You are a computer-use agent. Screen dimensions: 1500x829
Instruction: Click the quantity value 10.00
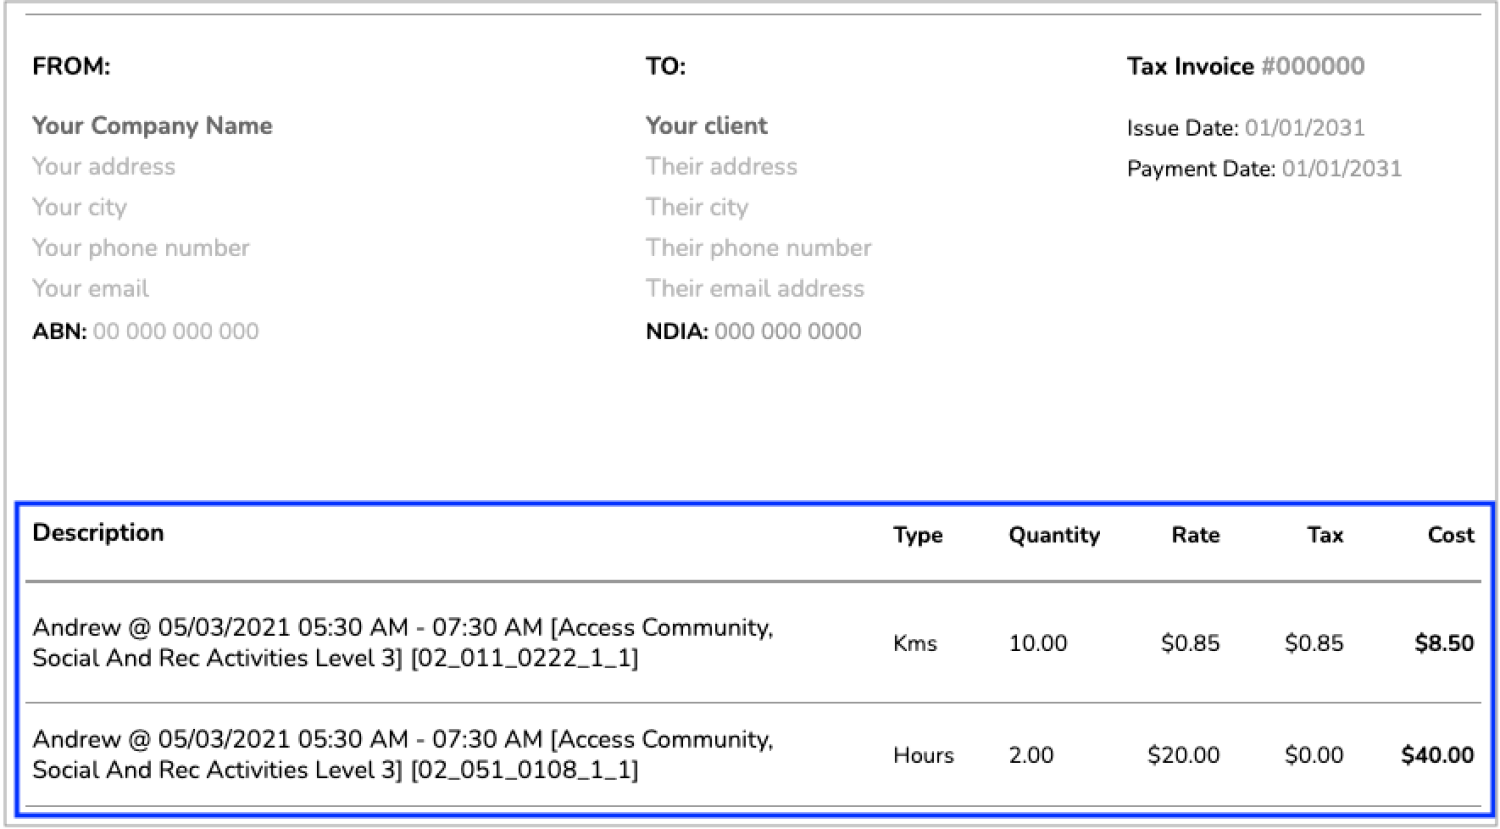click(1038, 643)
